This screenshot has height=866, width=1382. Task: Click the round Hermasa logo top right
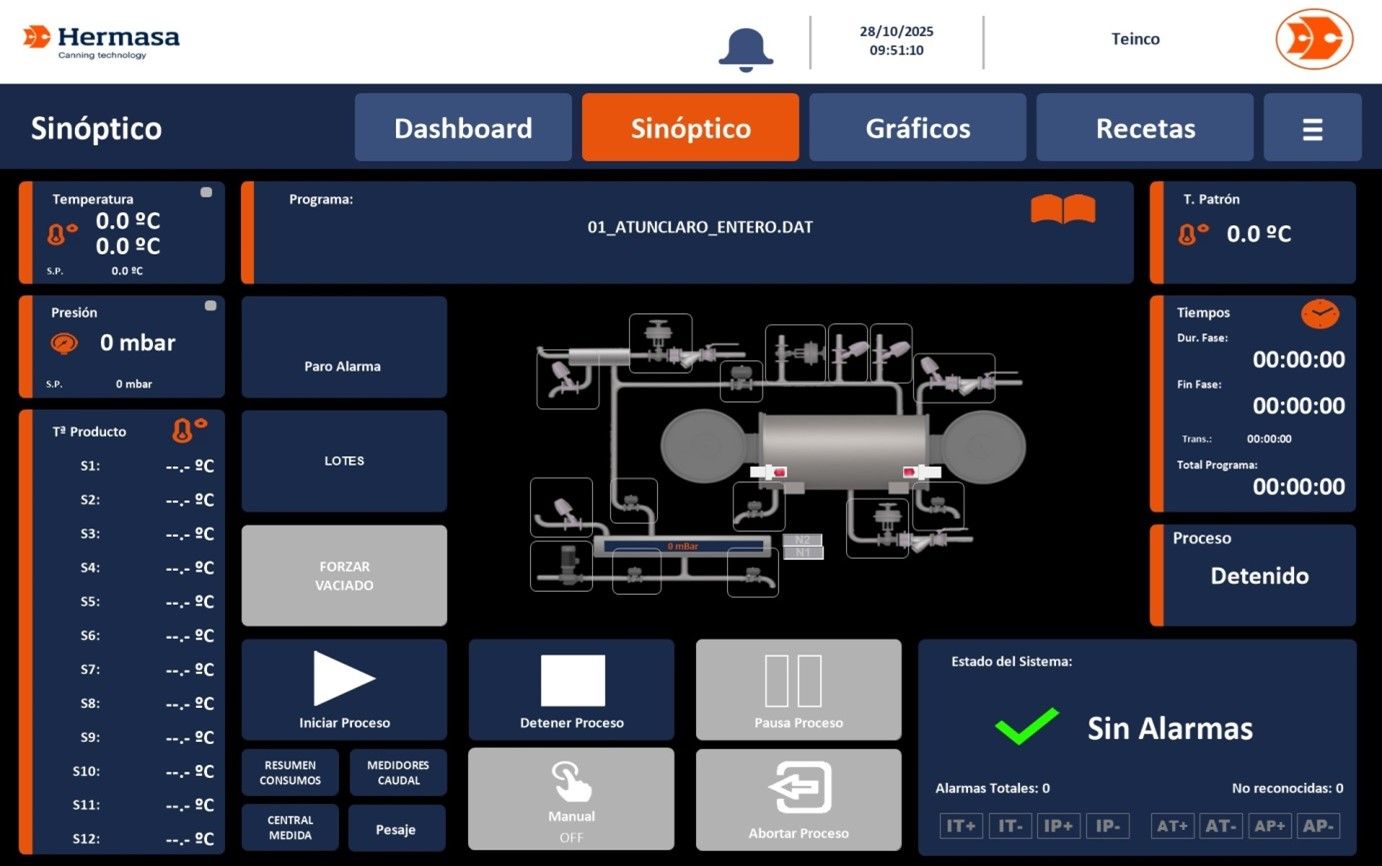coord(1314,40)
